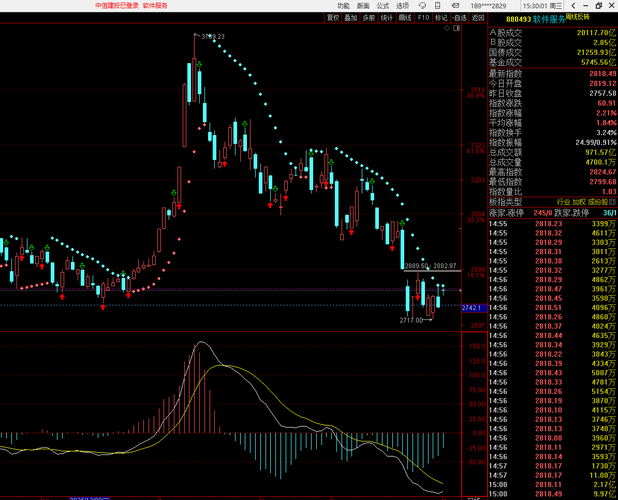Open the 选项 menu
The width and height of the screenshot is (618, 500).
(x=402, y=6)
